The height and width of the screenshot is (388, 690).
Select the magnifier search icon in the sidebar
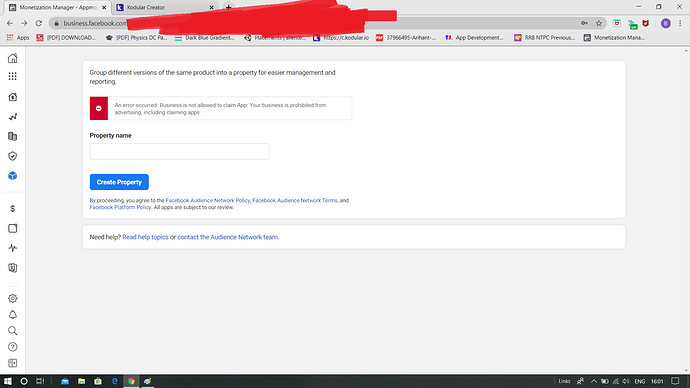click(x=12, y=331)
